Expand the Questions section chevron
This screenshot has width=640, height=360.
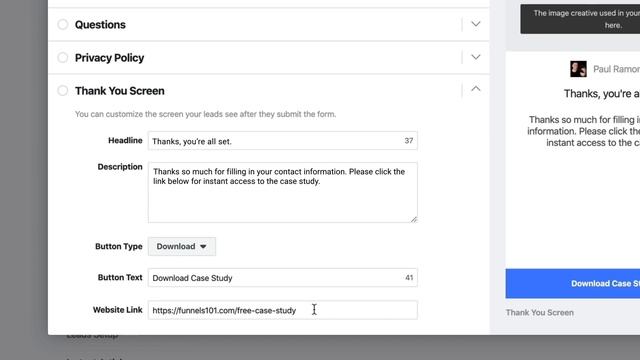(x=476, y=24)
